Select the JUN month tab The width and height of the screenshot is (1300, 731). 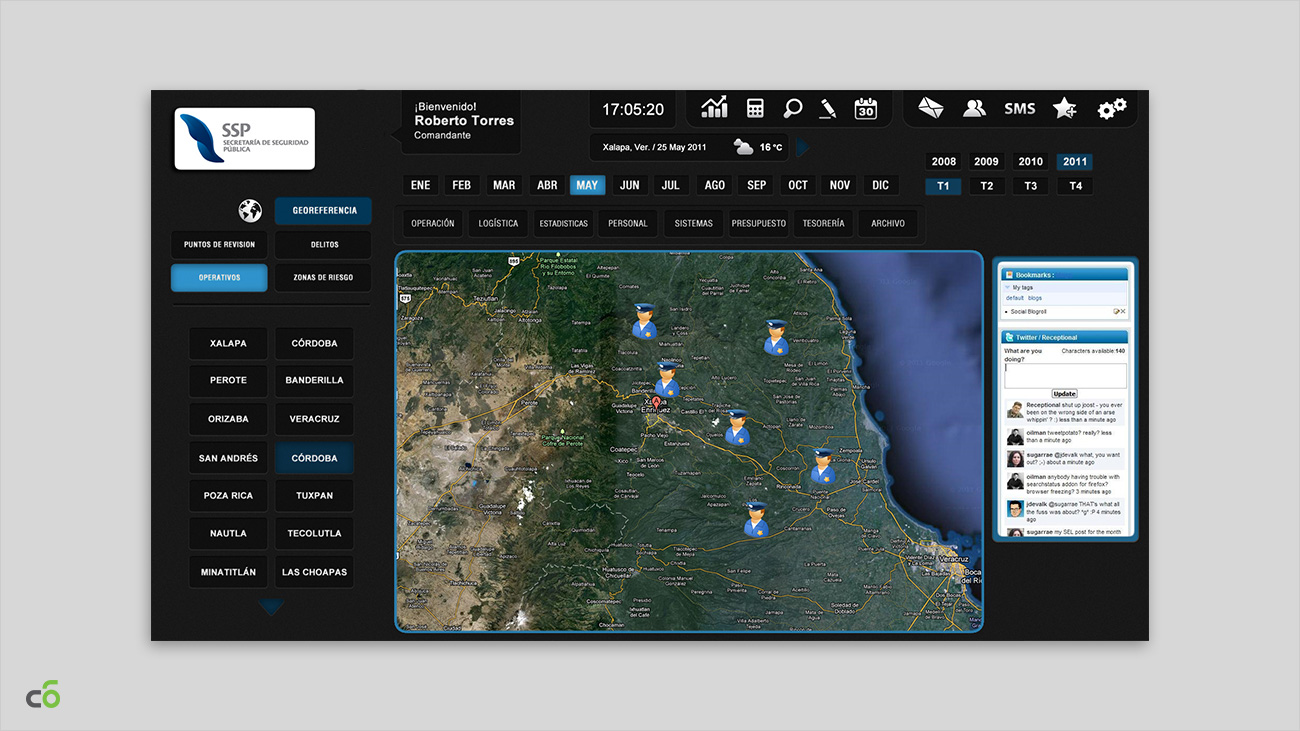pyautogui.click(x=629, y=185)
